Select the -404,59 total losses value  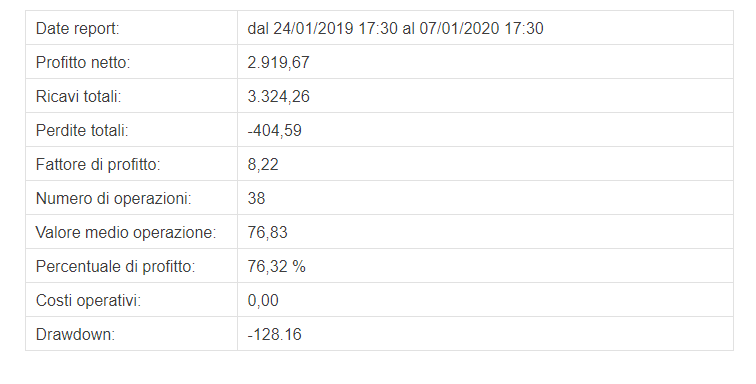pos(274,131)
